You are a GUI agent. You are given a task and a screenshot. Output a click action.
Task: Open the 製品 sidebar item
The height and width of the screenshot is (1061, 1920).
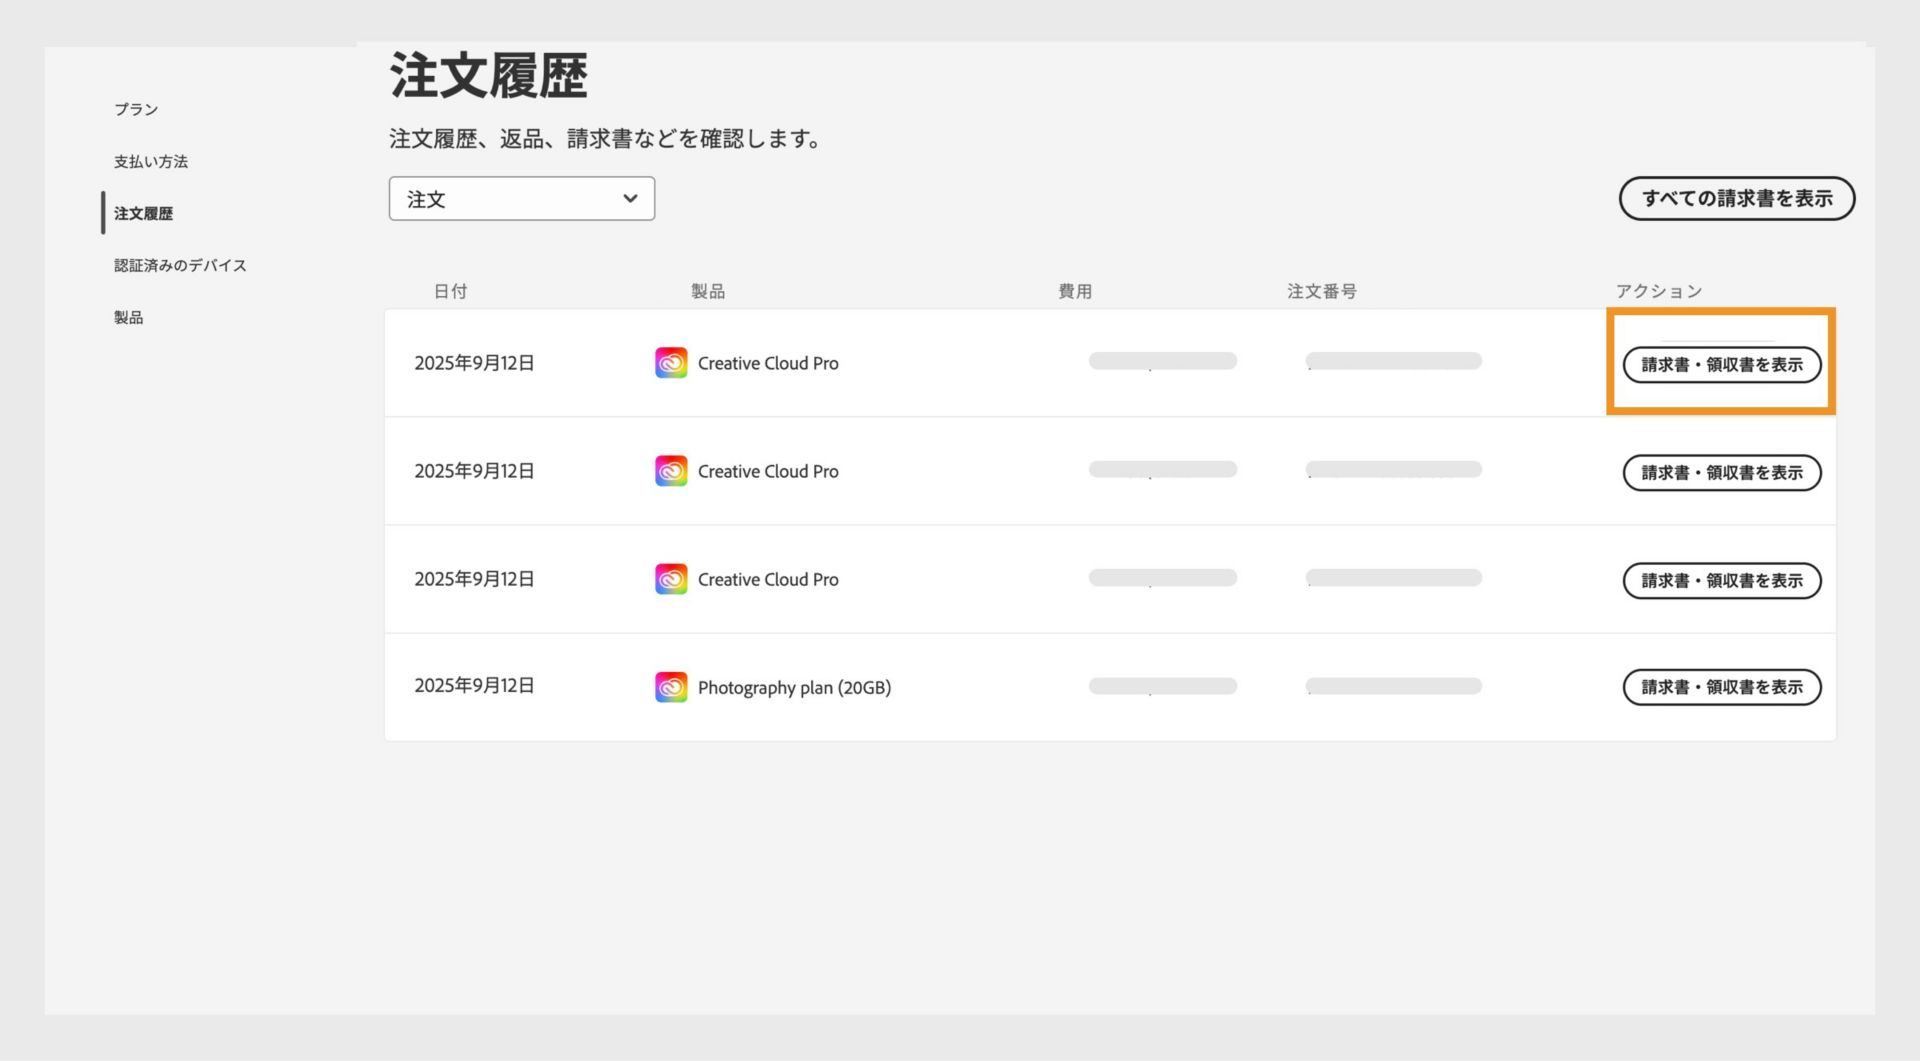point(128,317)
